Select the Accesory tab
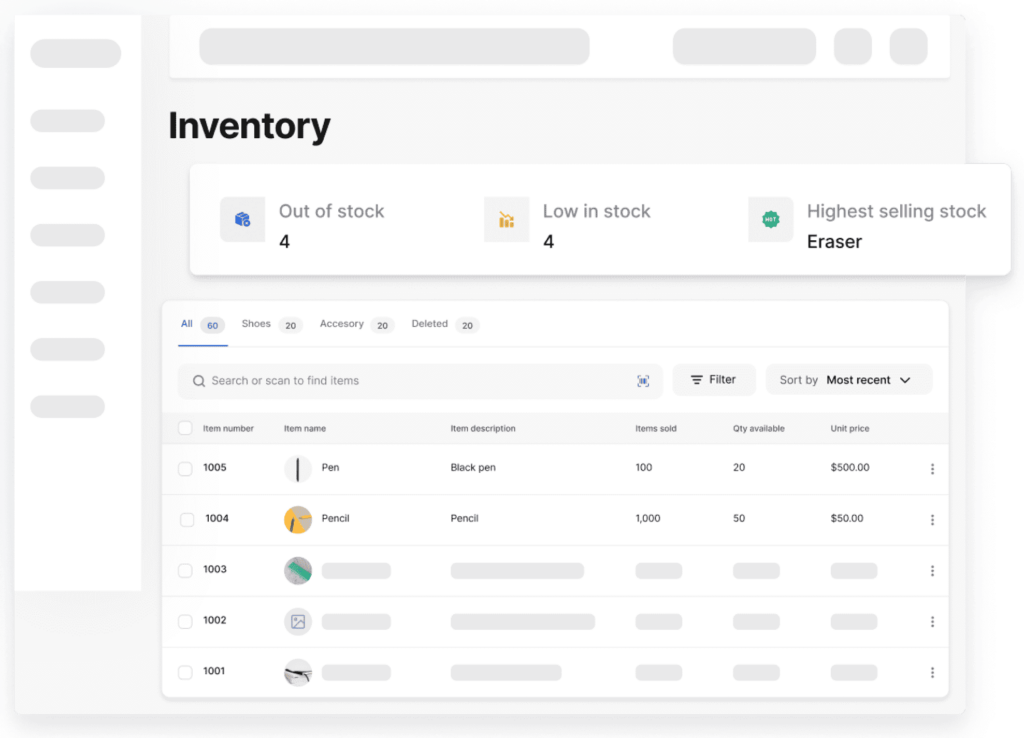The width and height of the screenshot is (1024, 738). click(342, 325)
